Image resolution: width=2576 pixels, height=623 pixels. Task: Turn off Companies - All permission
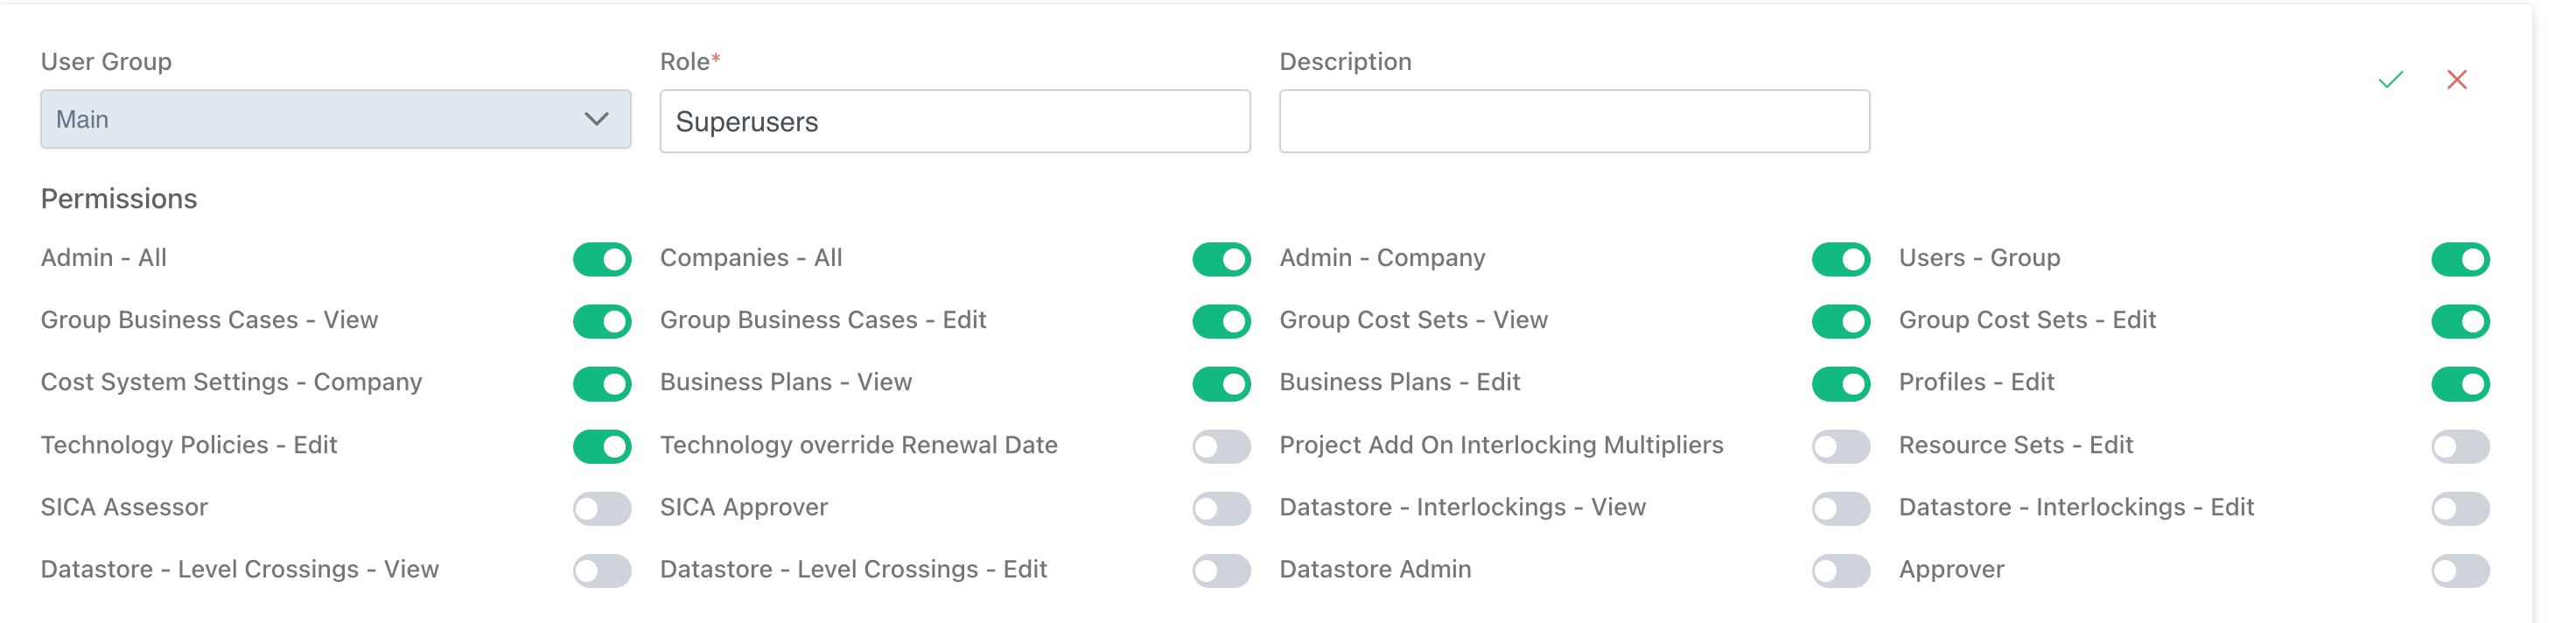point(1221,259)
